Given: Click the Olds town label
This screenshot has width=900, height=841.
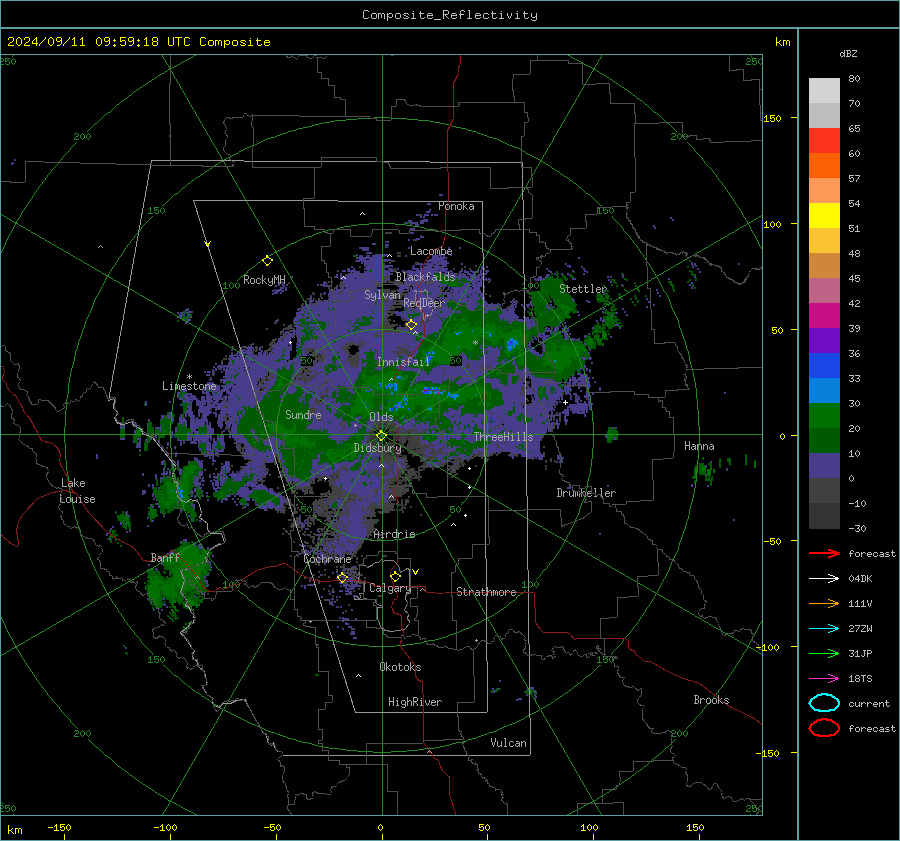Looking at the screenshot, I should [x=381, y=417].
